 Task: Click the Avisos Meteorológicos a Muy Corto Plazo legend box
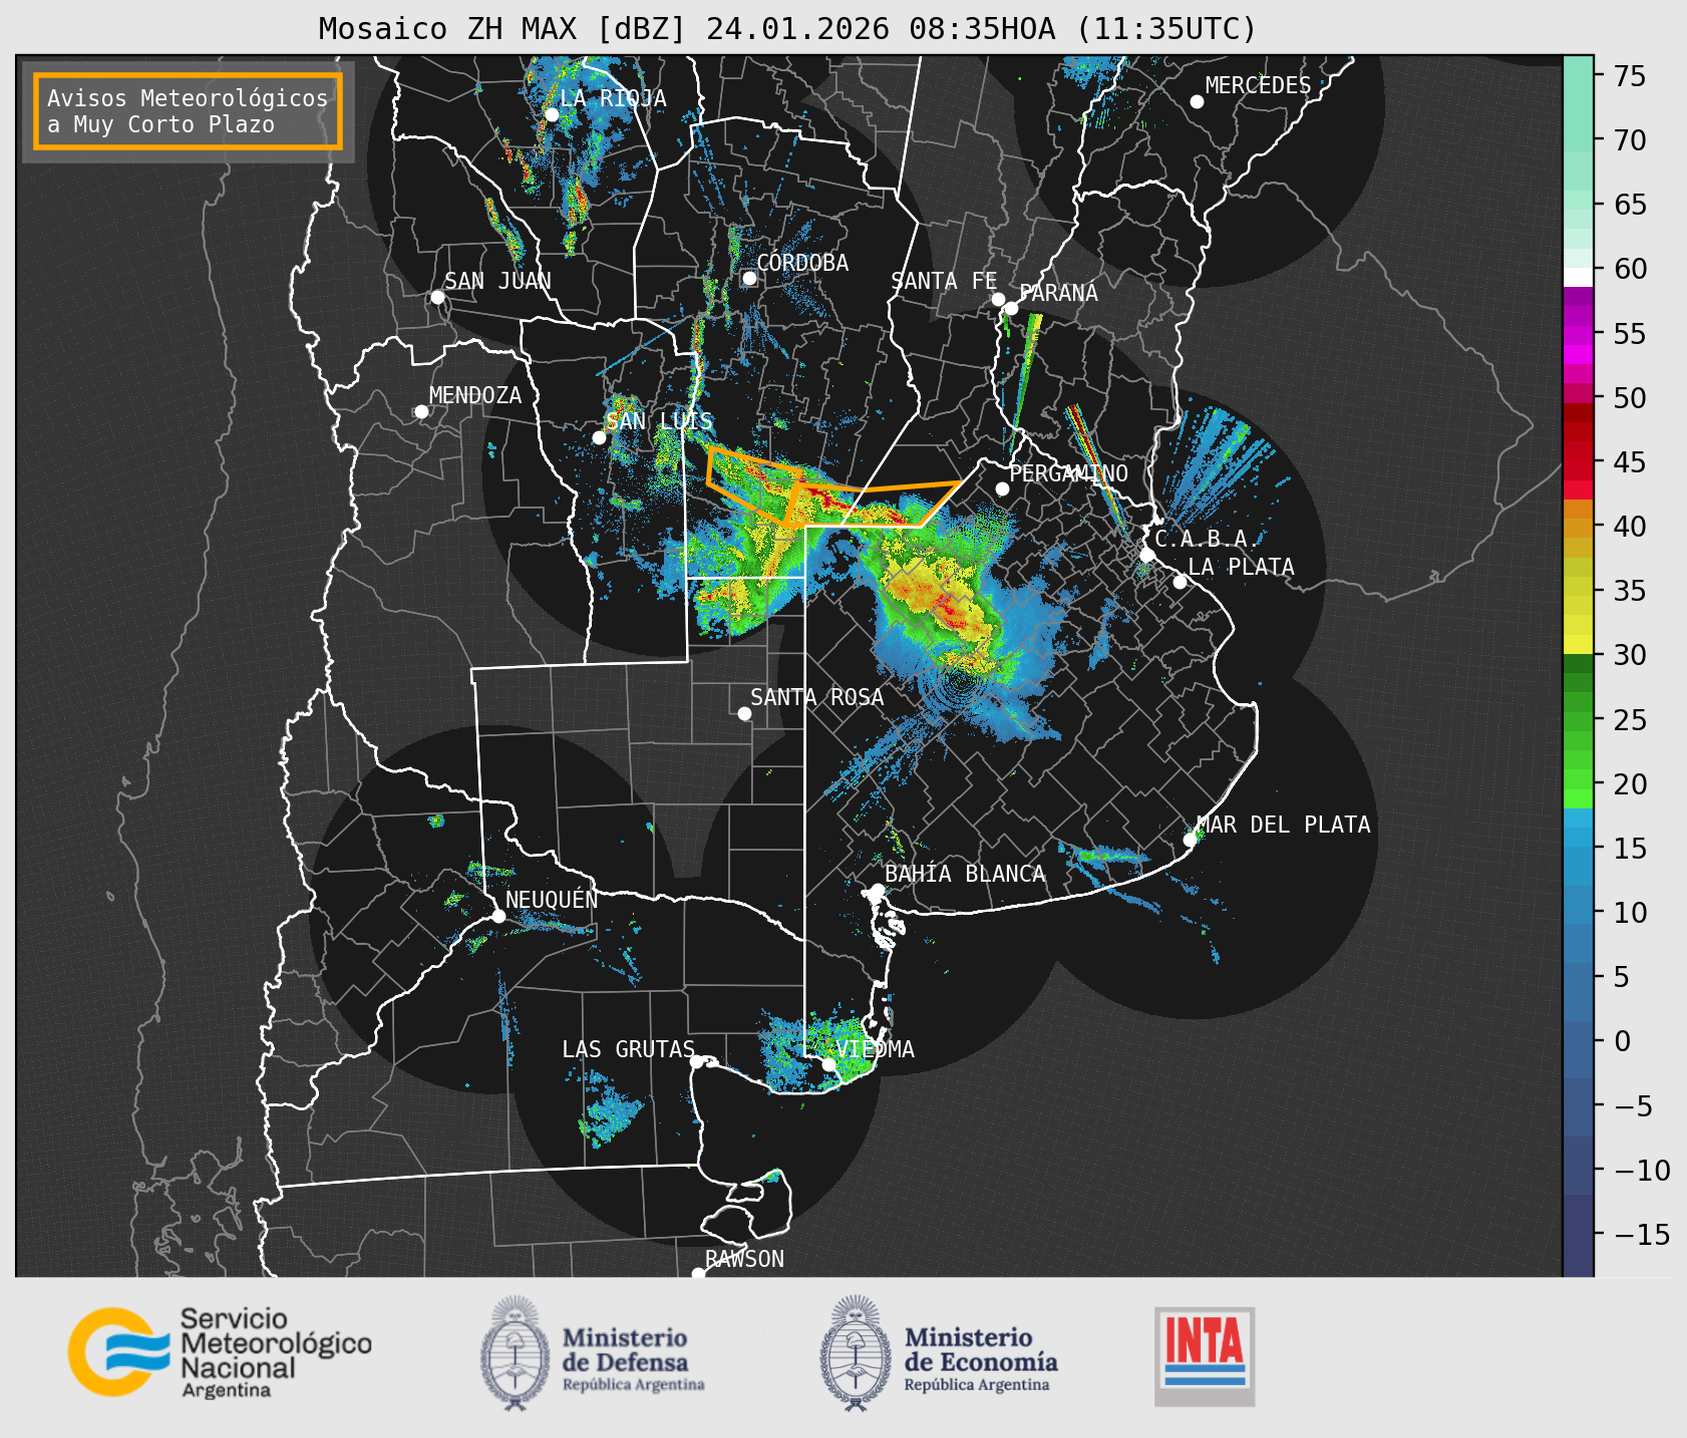pyautogui.click(x=188, y=111)
